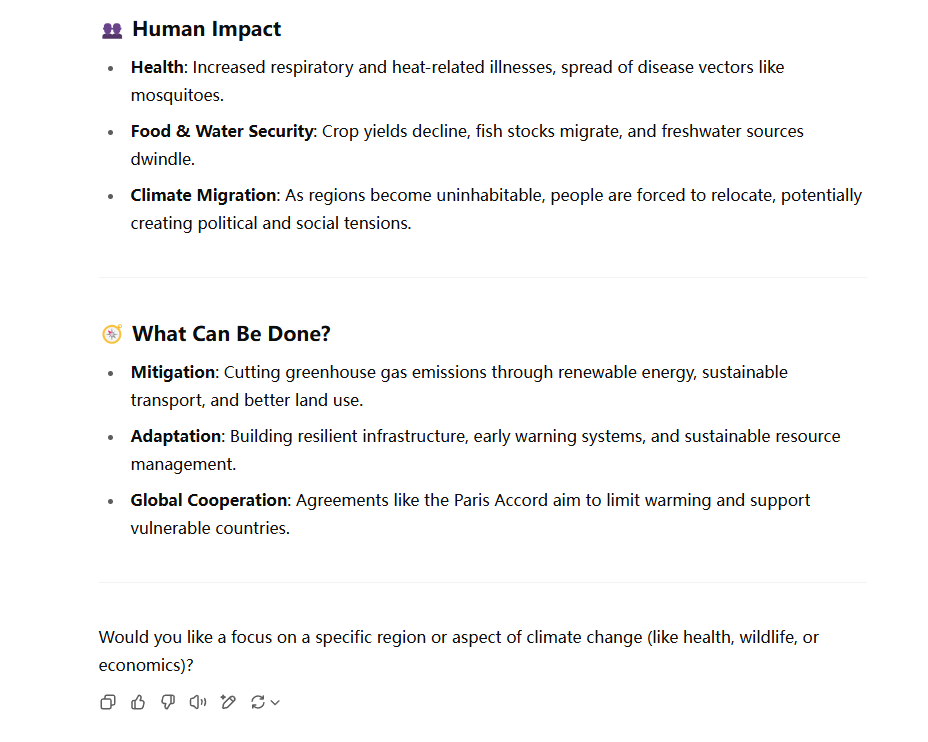Select the Human Impact heading
Viewport: 928px width, 742px height.
click(x=207, y=29)
